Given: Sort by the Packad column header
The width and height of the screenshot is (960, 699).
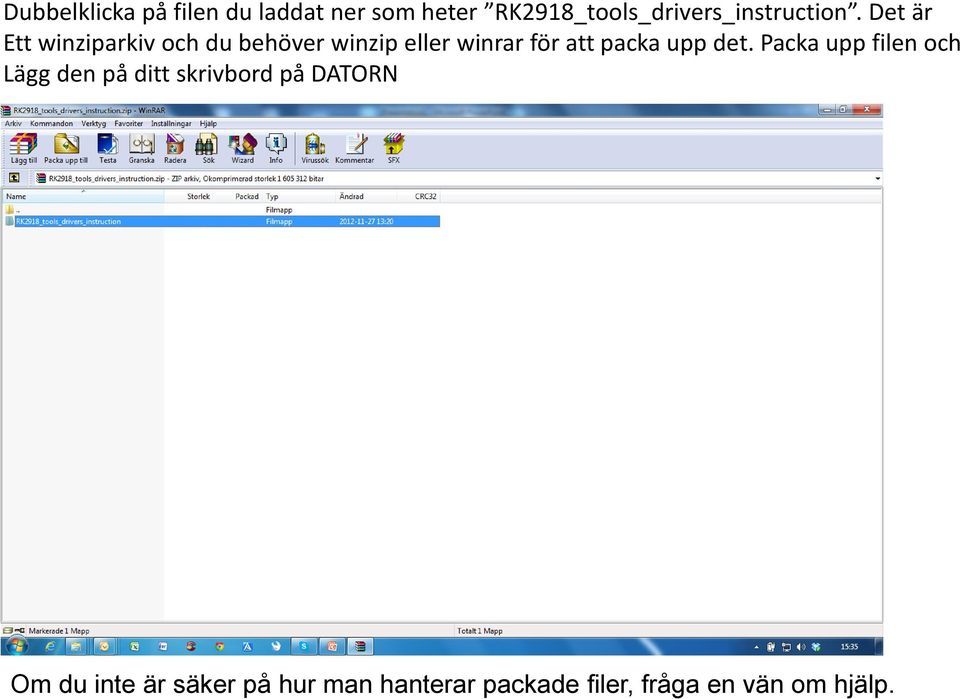Looking at the screenshot, I should [238, 196].
